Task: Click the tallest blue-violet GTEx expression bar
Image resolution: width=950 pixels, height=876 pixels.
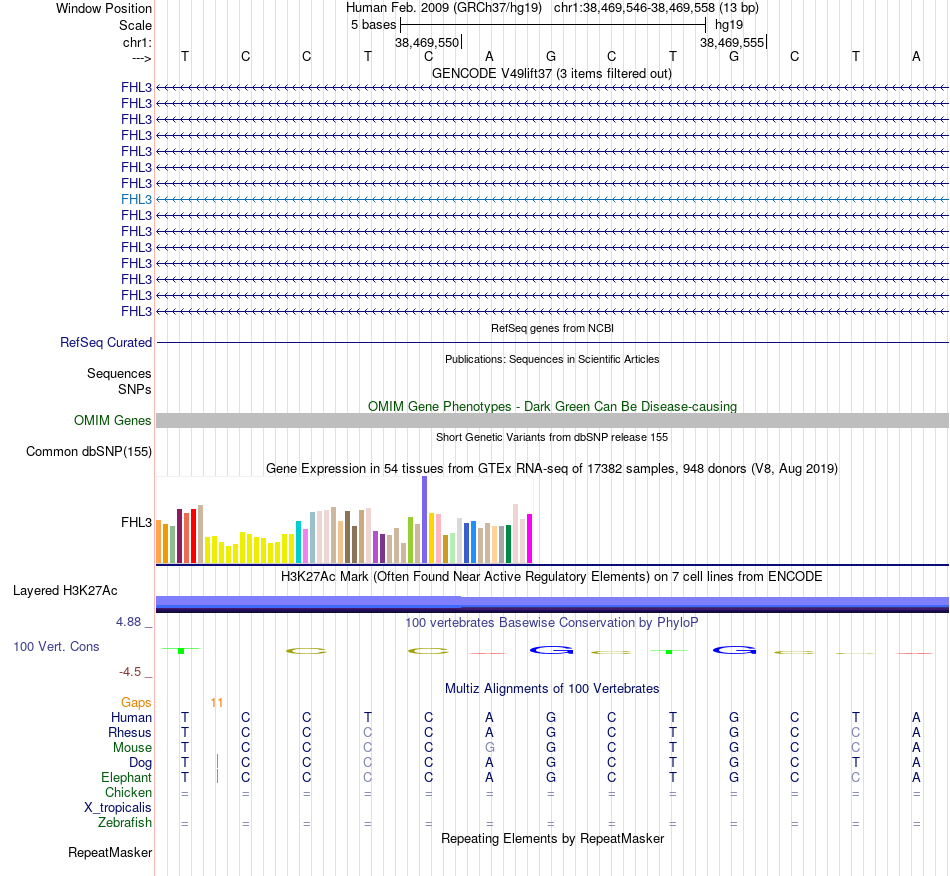Action: tap(425, 520)
